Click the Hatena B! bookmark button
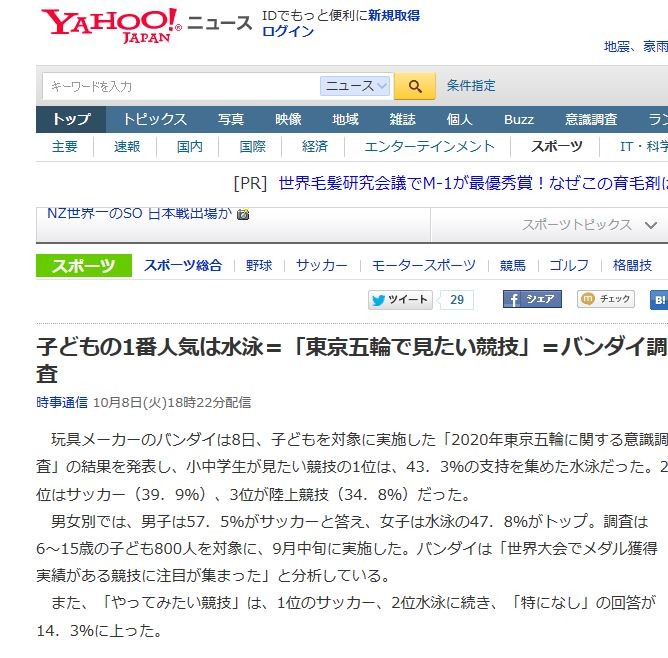The image size is (668, 658). click(659, 300)
